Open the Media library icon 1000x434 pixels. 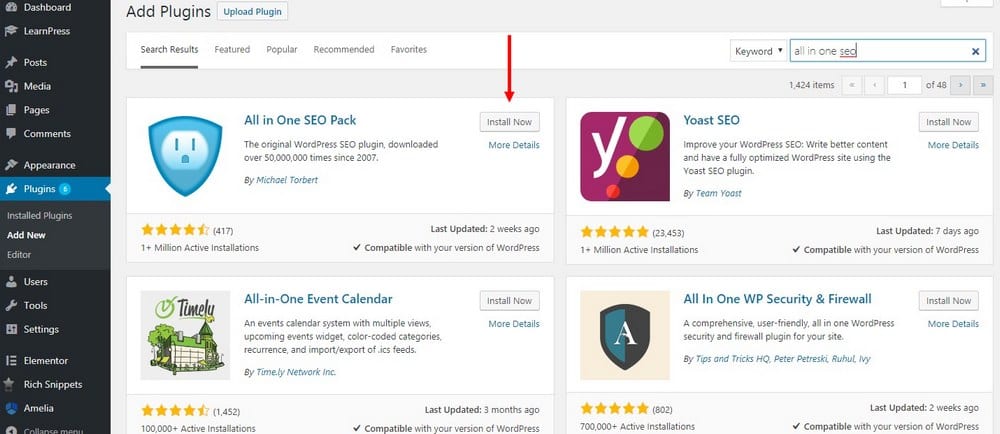coord(11,86)
